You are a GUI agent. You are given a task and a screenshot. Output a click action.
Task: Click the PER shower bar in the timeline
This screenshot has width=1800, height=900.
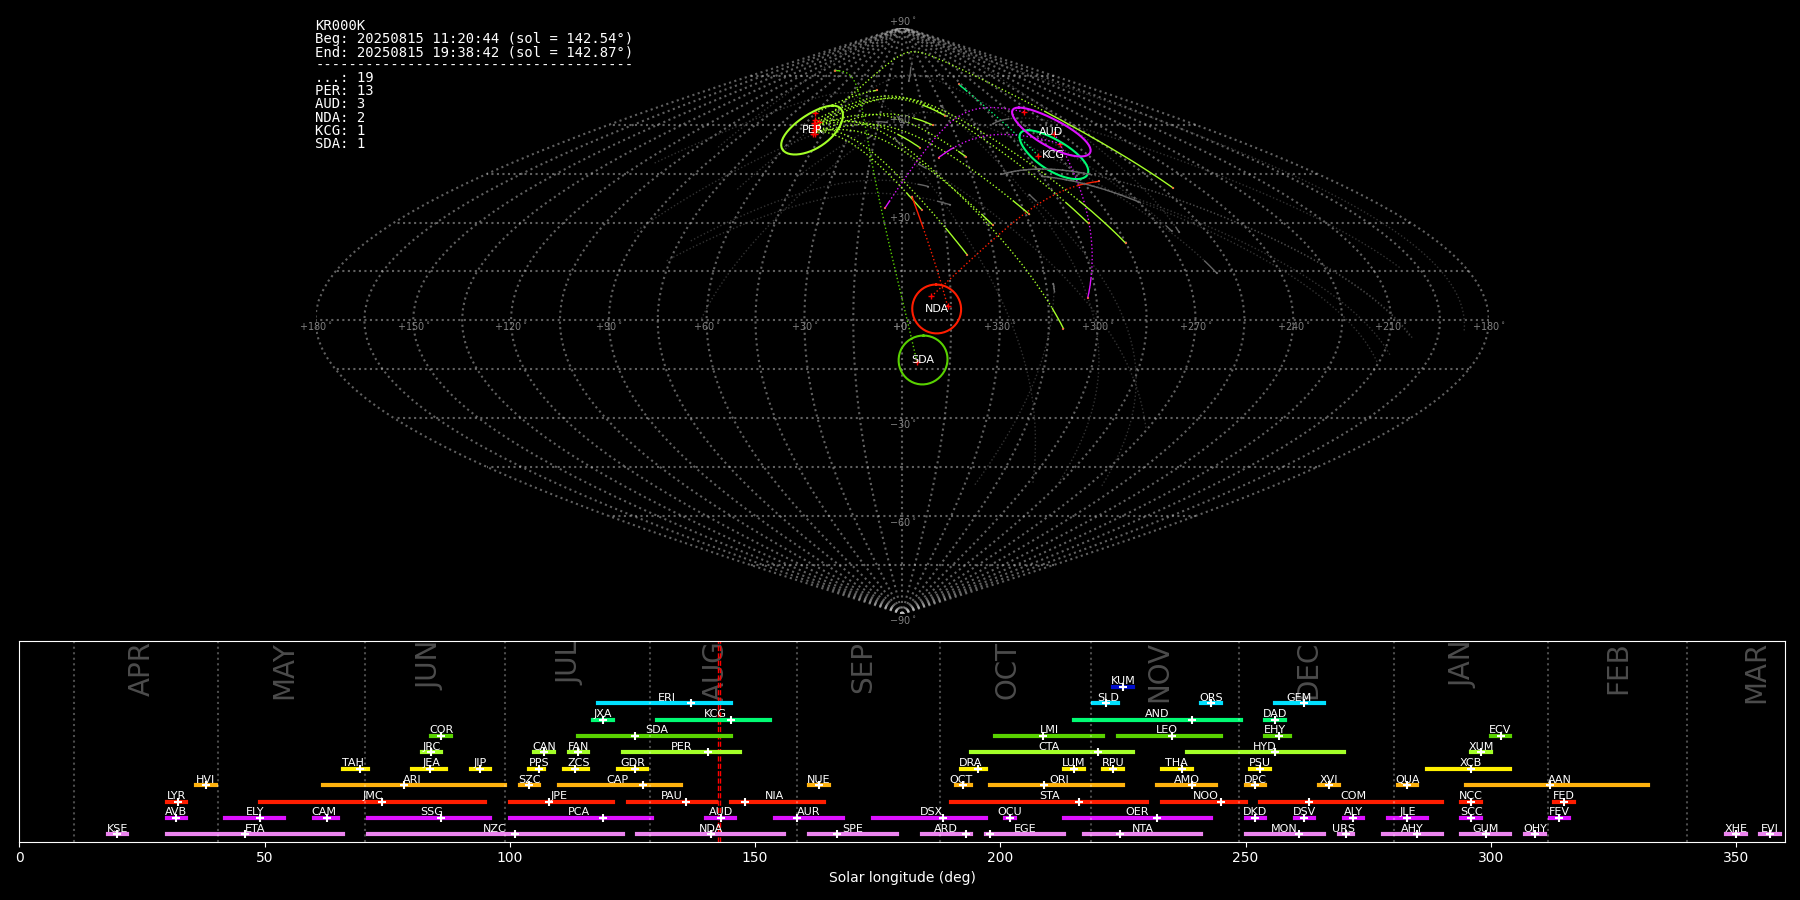tap(681, 752)
